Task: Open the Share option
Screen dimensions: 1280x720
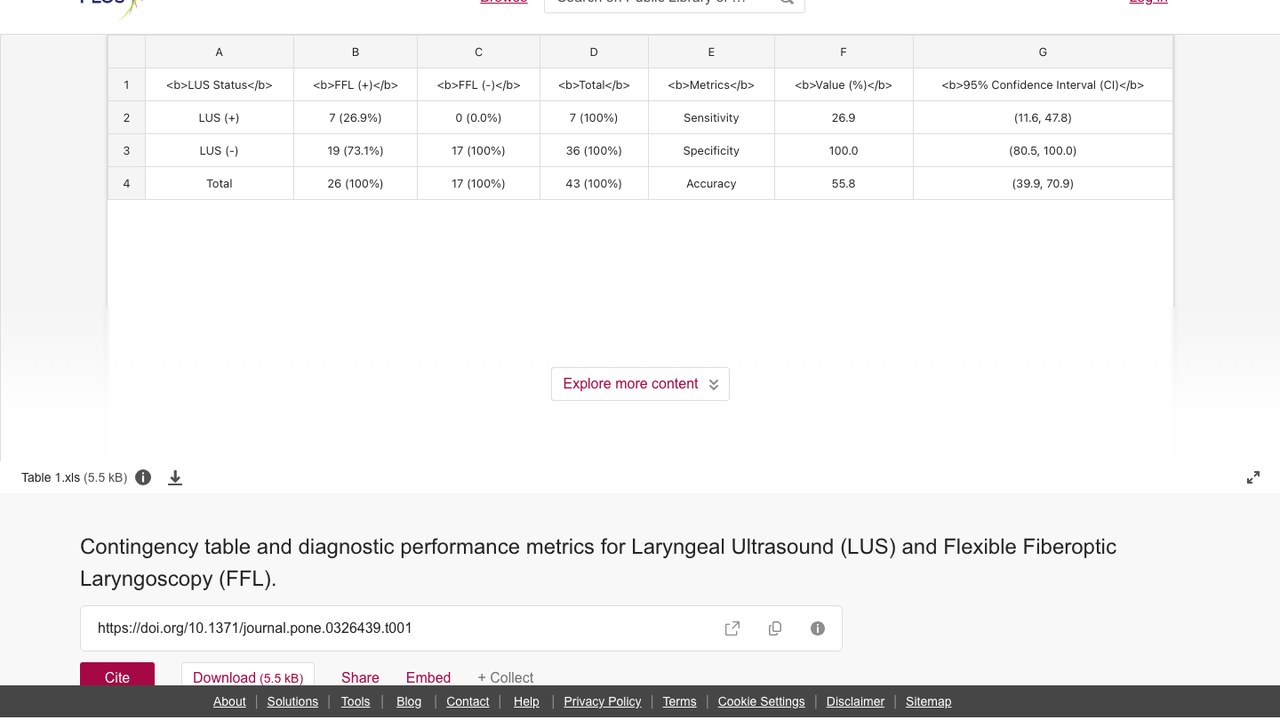Action: tap(360, 677)
